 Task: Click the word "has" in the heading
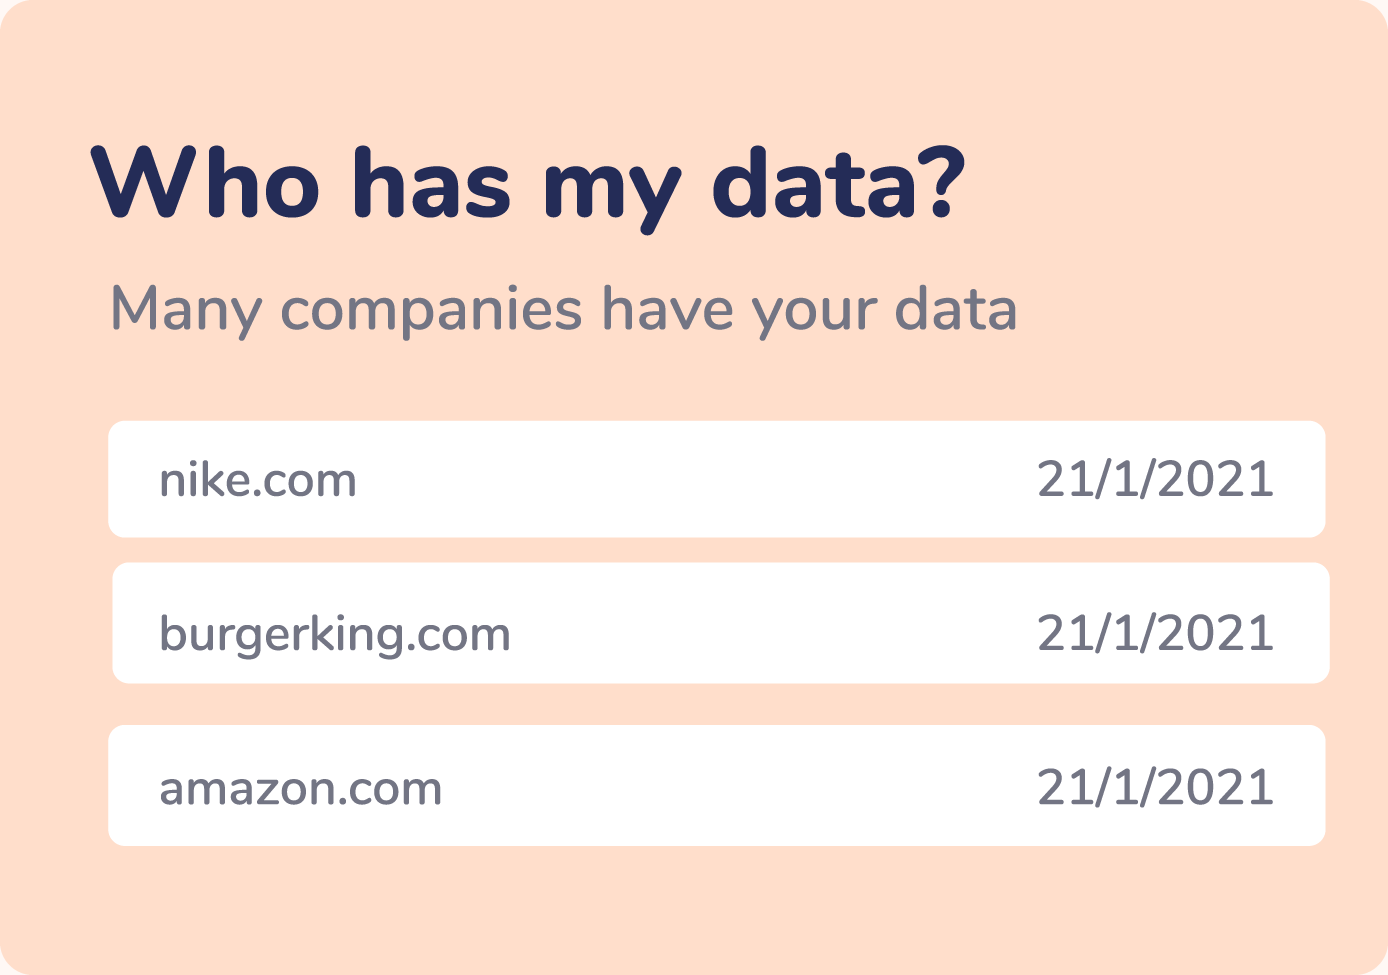click(432, 185)
